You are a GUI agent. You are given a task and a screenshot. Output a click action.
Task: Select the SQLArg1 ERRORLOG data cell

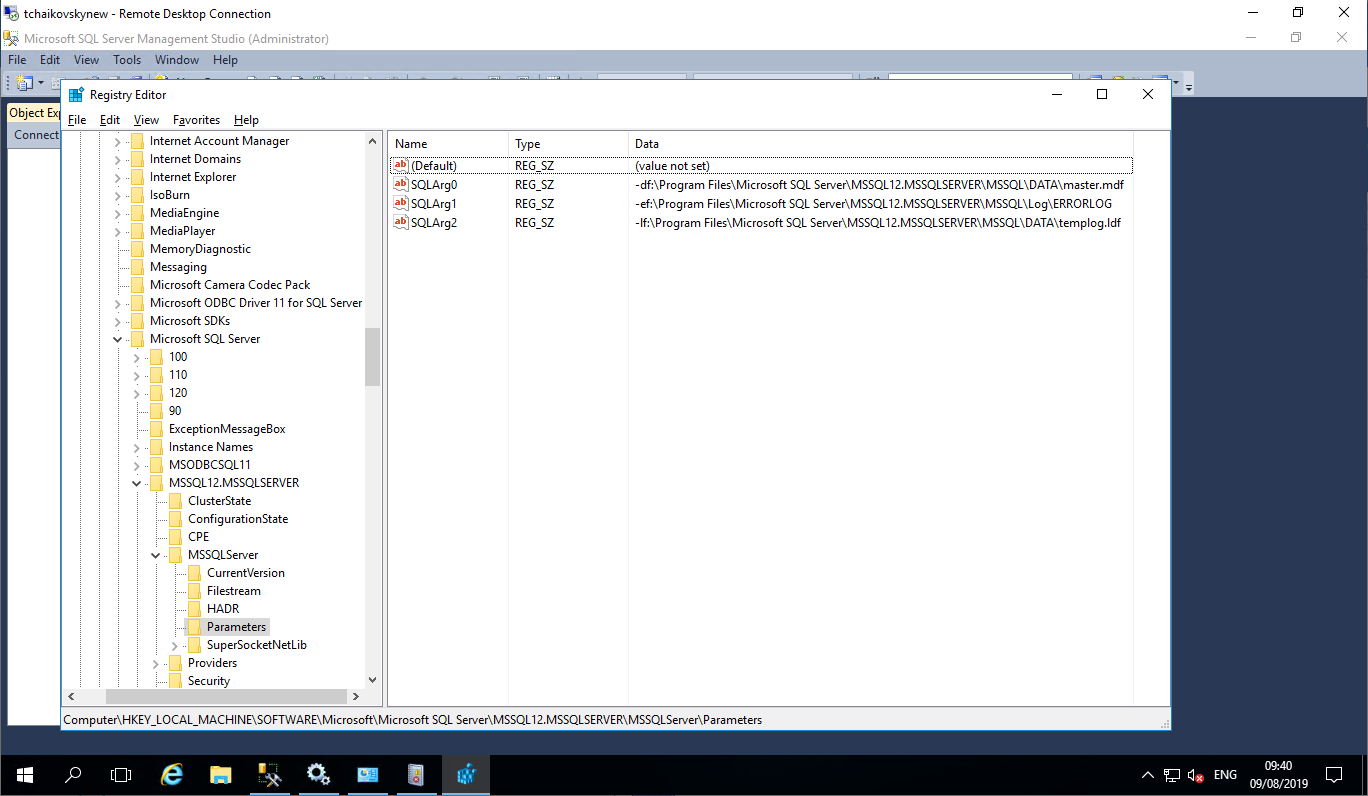(x=873, y=204)
